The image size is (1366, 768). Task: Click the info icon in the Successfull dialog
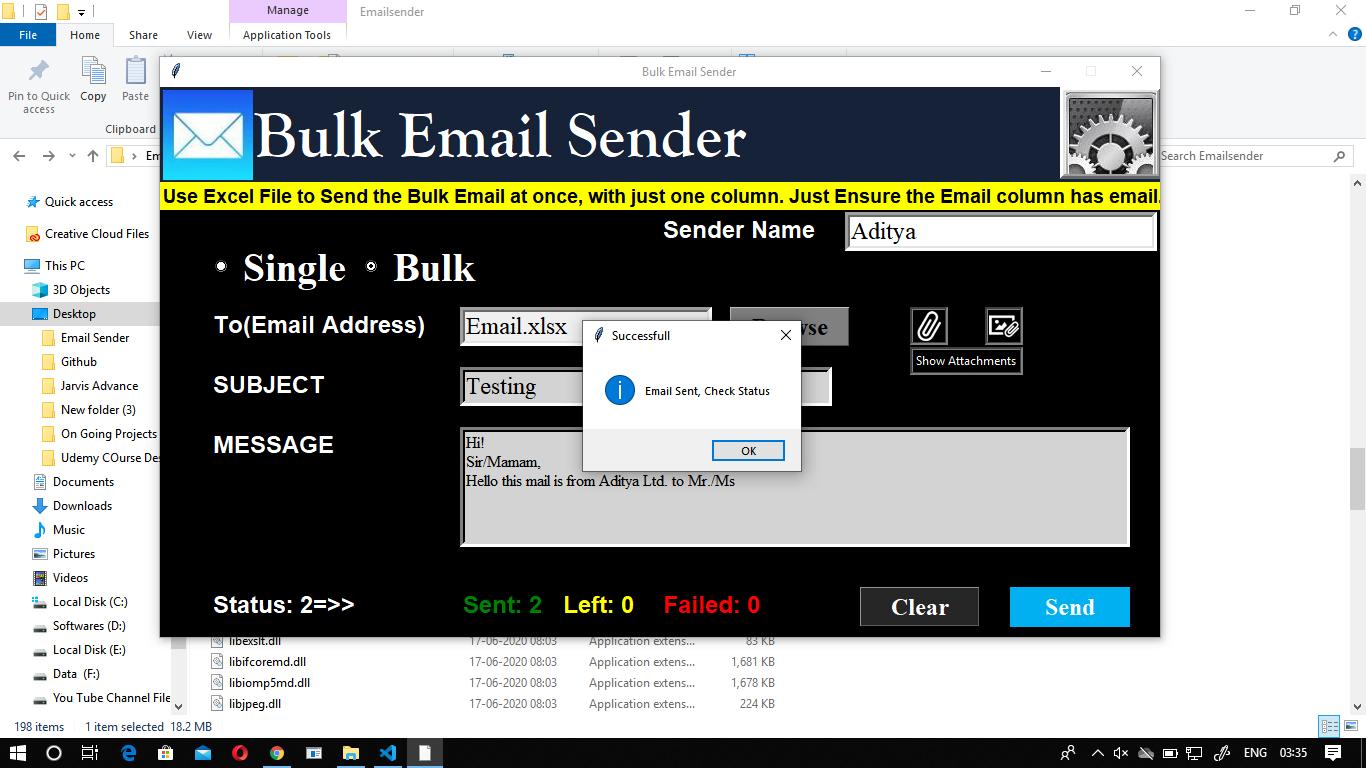[x=620, y=391]
